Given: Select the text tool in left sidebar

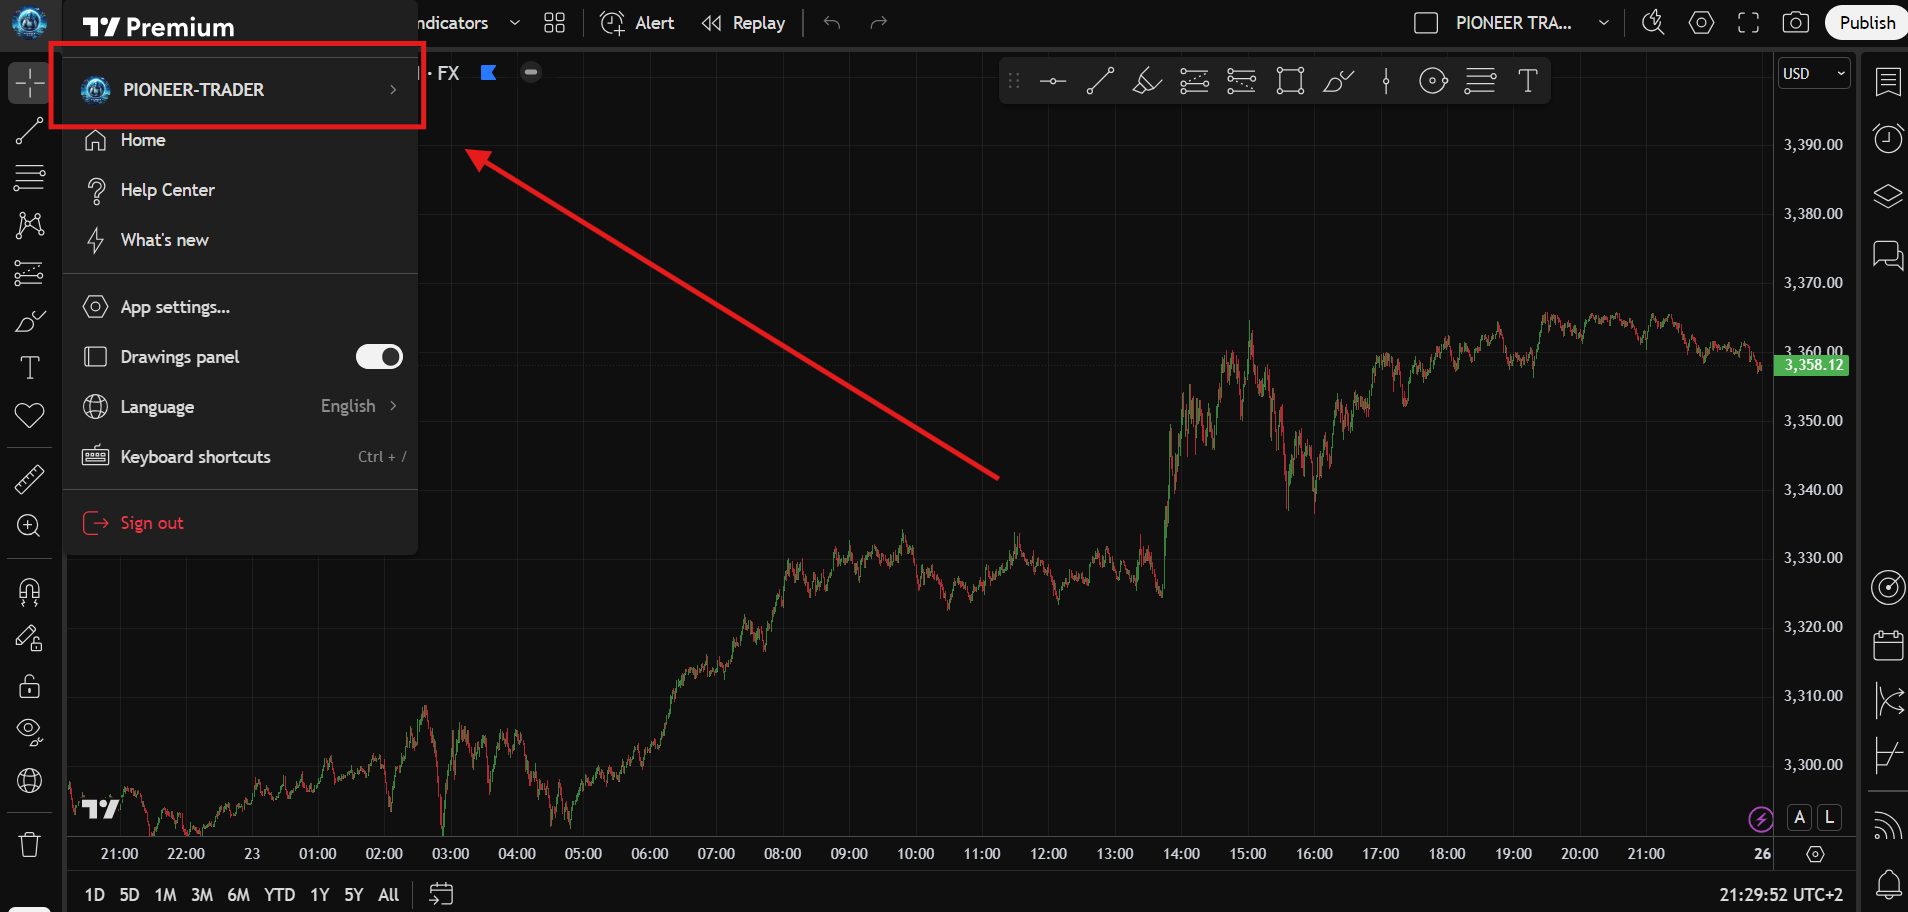Looking at the screenshot, I should 29,368.
